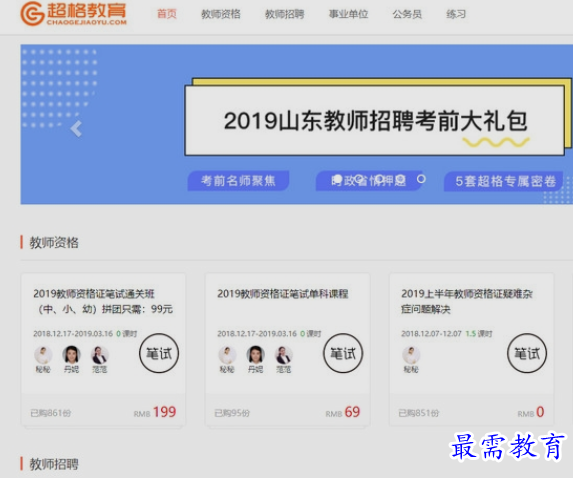Open the 事业单位 nav tab
This screenshot has width=573, height=478.
[348, 14]
